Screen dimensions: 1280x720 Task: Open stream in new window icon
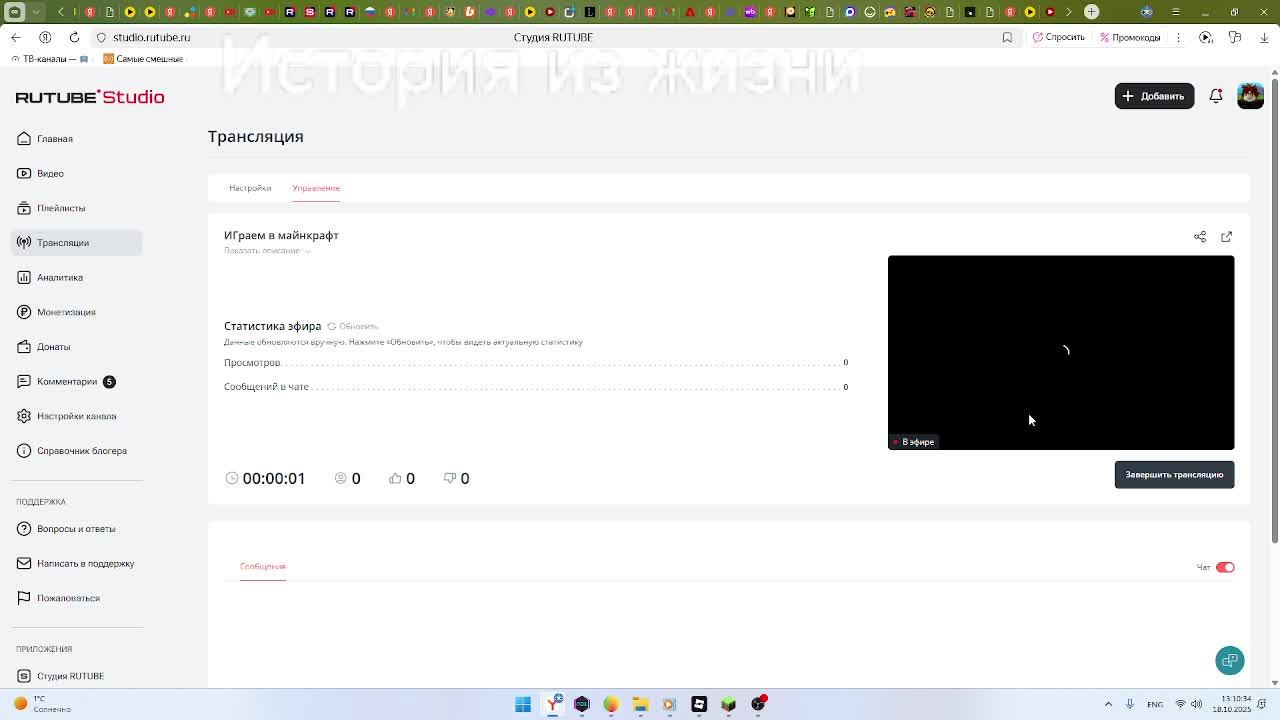coord(1227,237)
